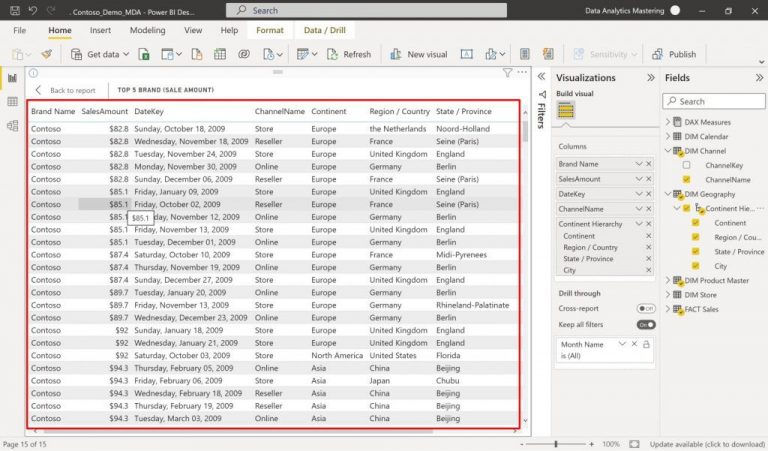Open the View ribbon tab

coord(193,30)
